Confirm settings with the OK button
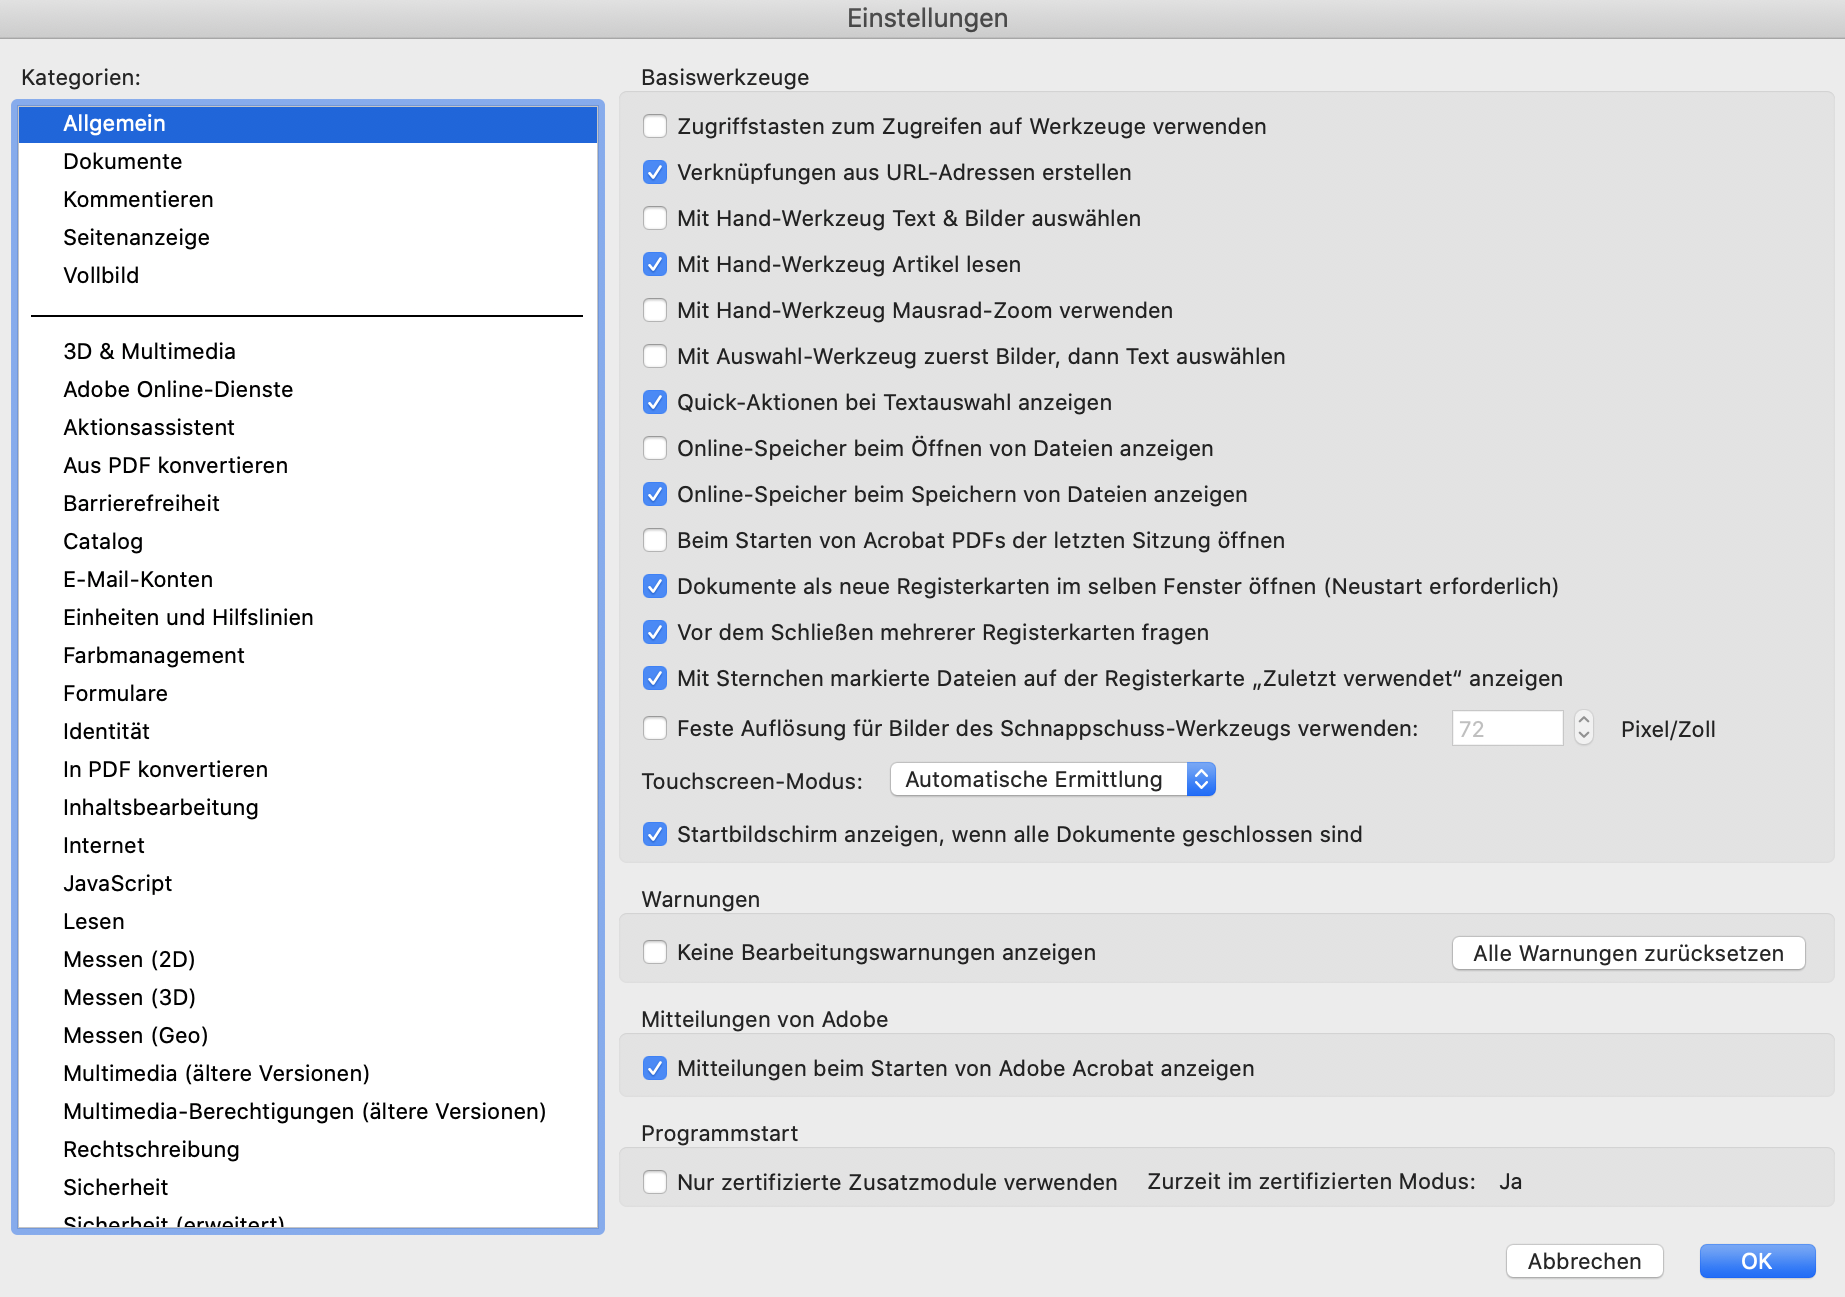Image resolution: width=1845 pixels, height=1297 pixels. pos(1757,1261)
